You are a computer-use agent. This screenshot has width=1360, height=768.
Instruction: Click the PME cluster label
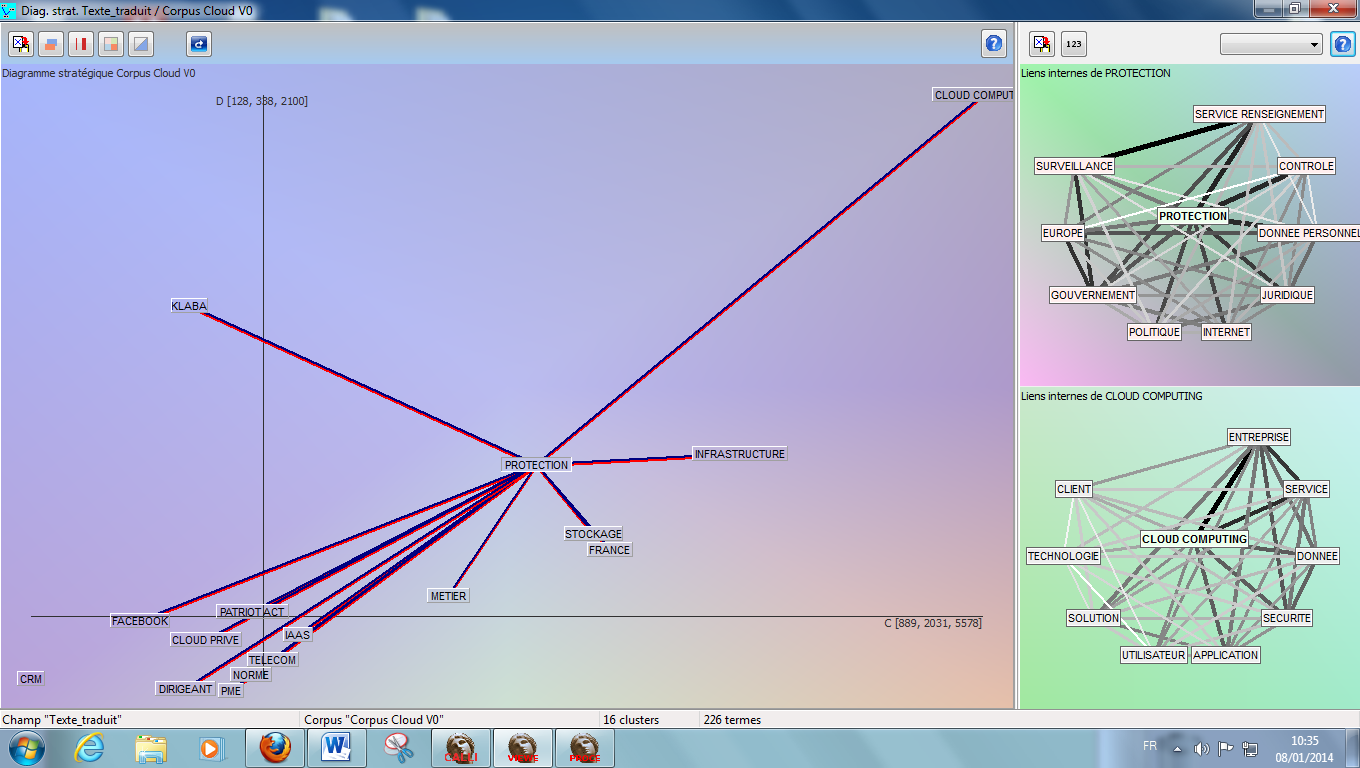pos(231,691)
